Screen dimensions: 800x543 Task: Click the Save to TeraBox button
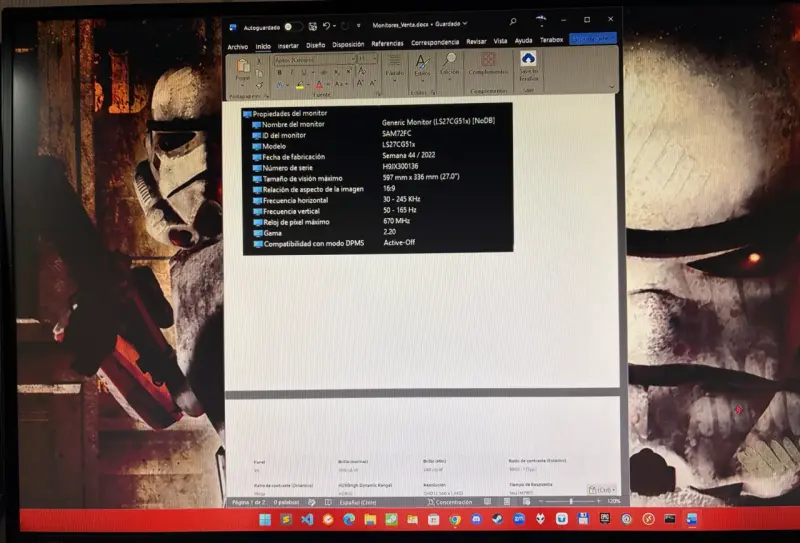point(529,66)
